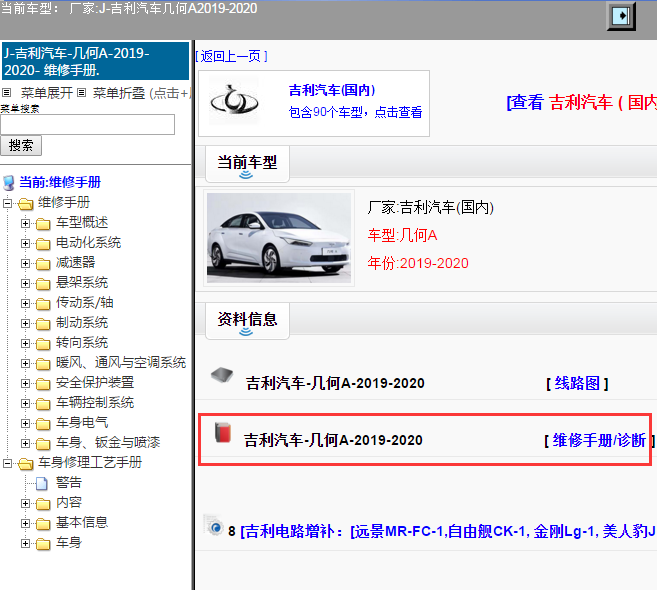Screen dimensions: 657x590
Task: Click the 减速器 folder icon
Action: (x=43, y=264)
